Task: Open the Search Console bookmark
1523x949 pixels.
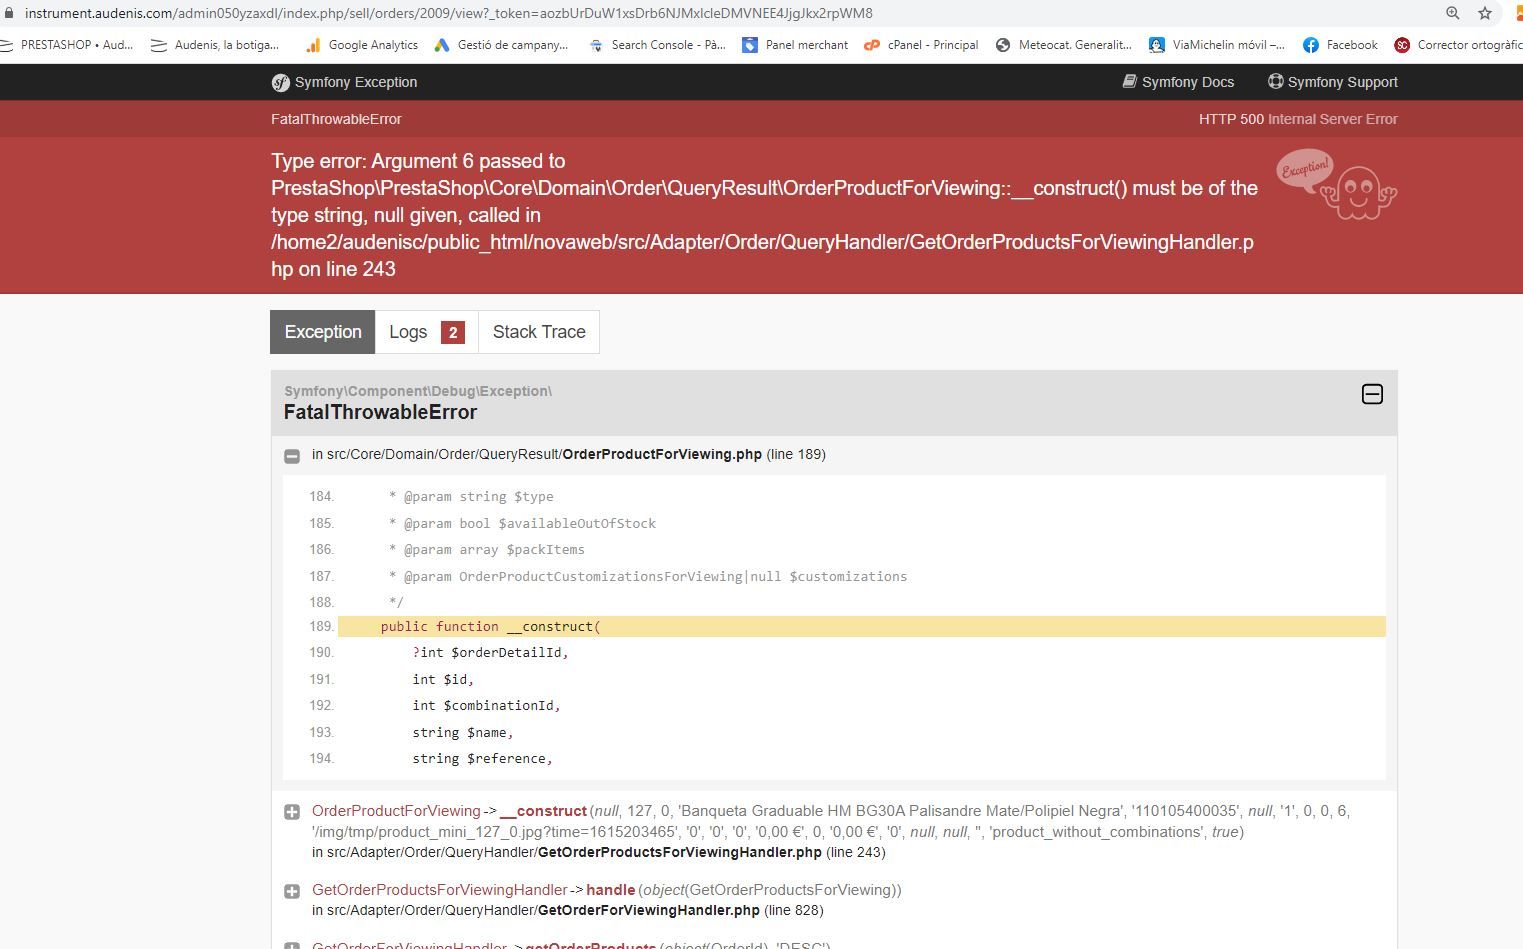Action: [658, 45]
